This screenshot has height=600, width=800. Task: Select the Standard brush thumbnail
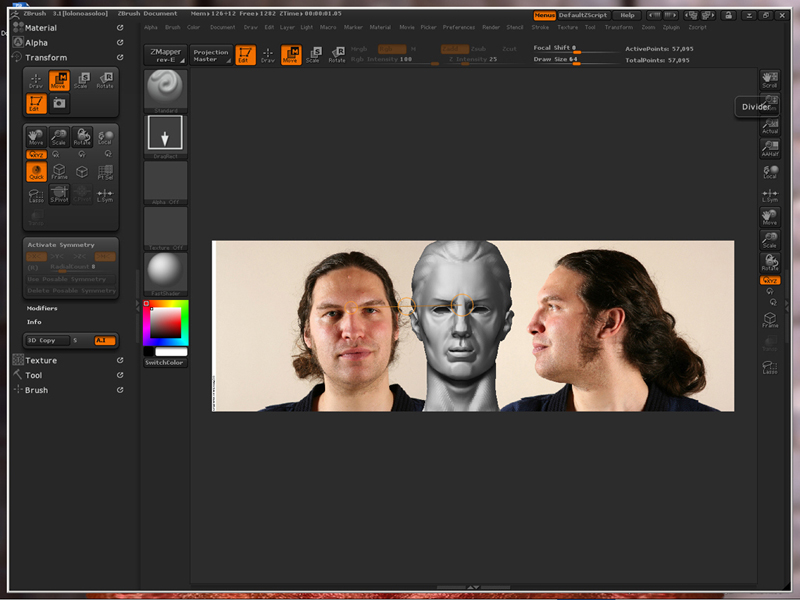tap(165, 90)
